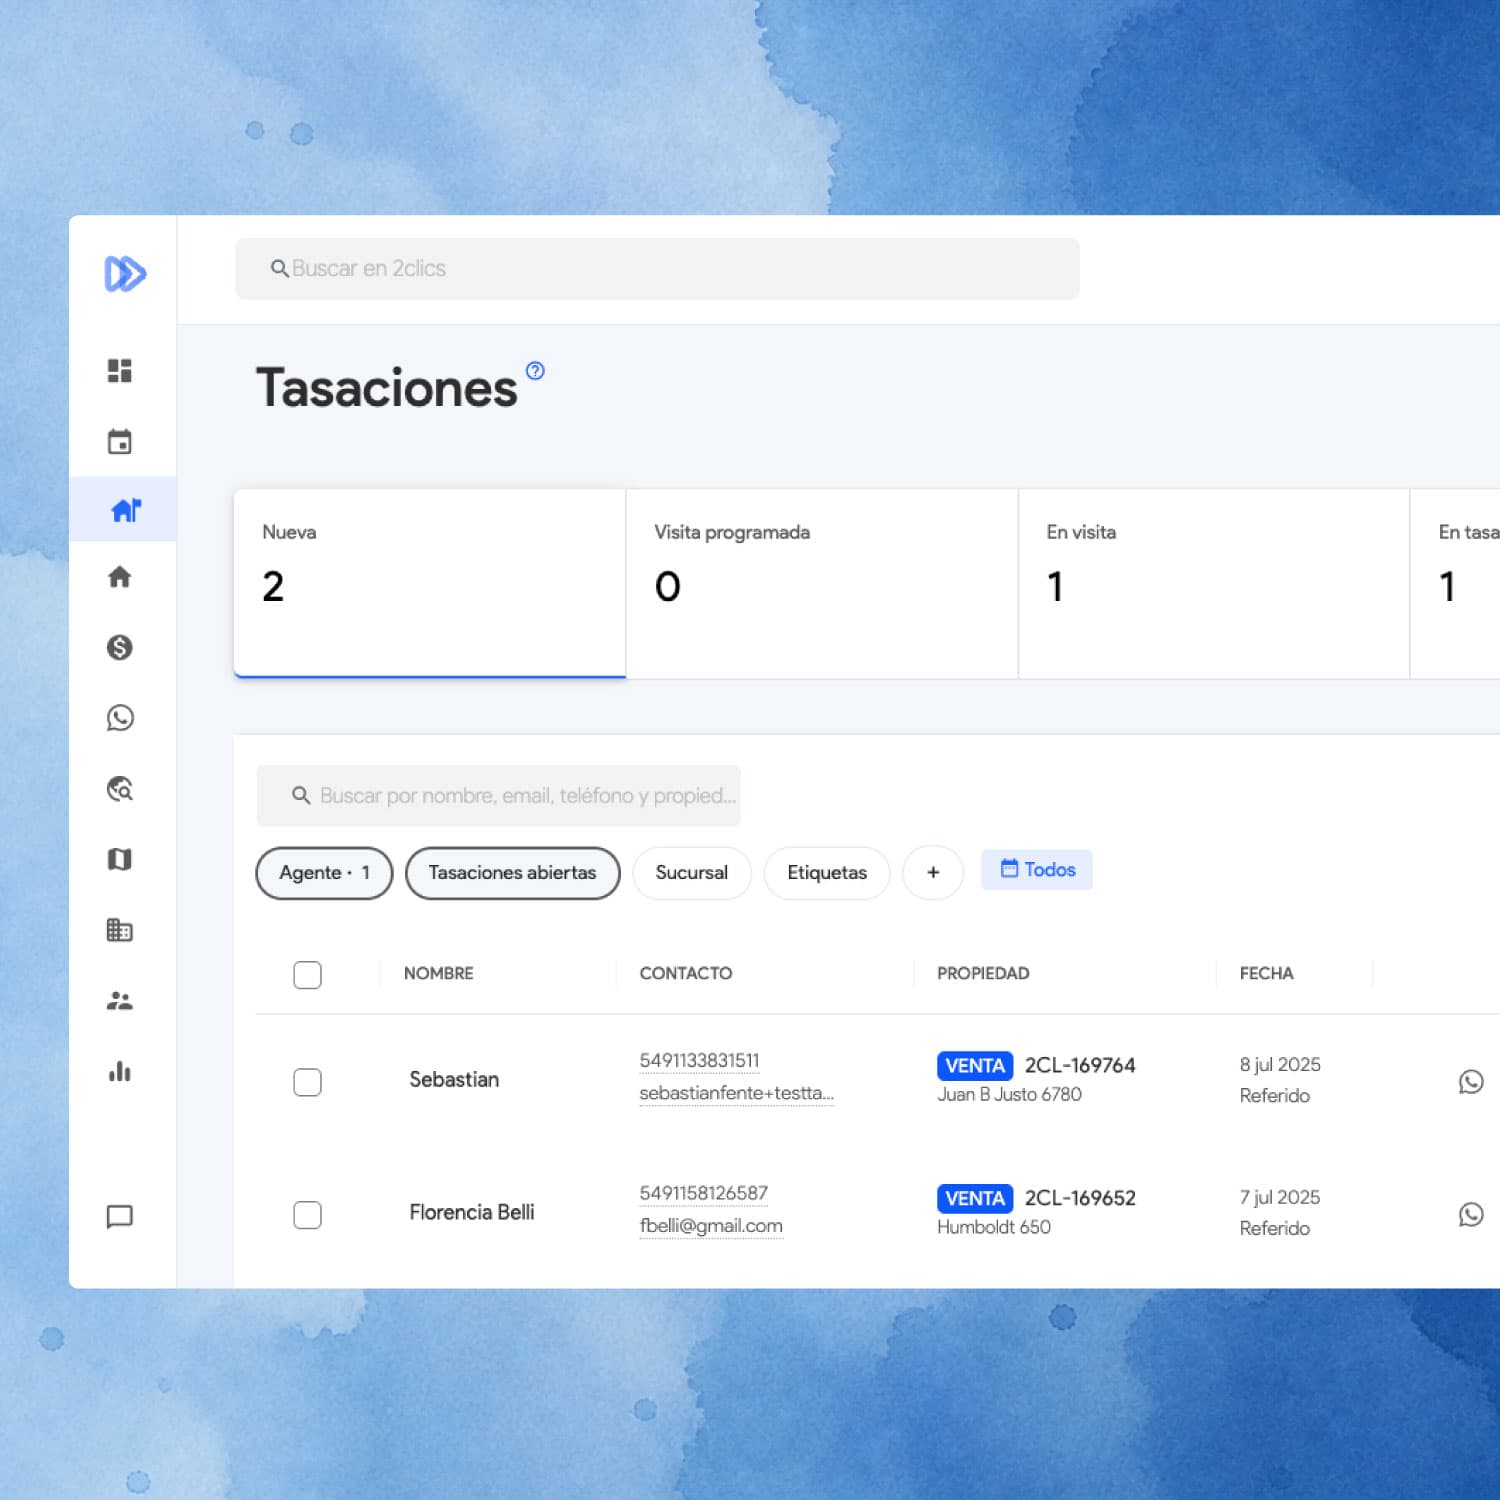Open the properties home icon in sidebar
The height and width of the screenshot is (1500, 1500).
[x=120, y=577]
